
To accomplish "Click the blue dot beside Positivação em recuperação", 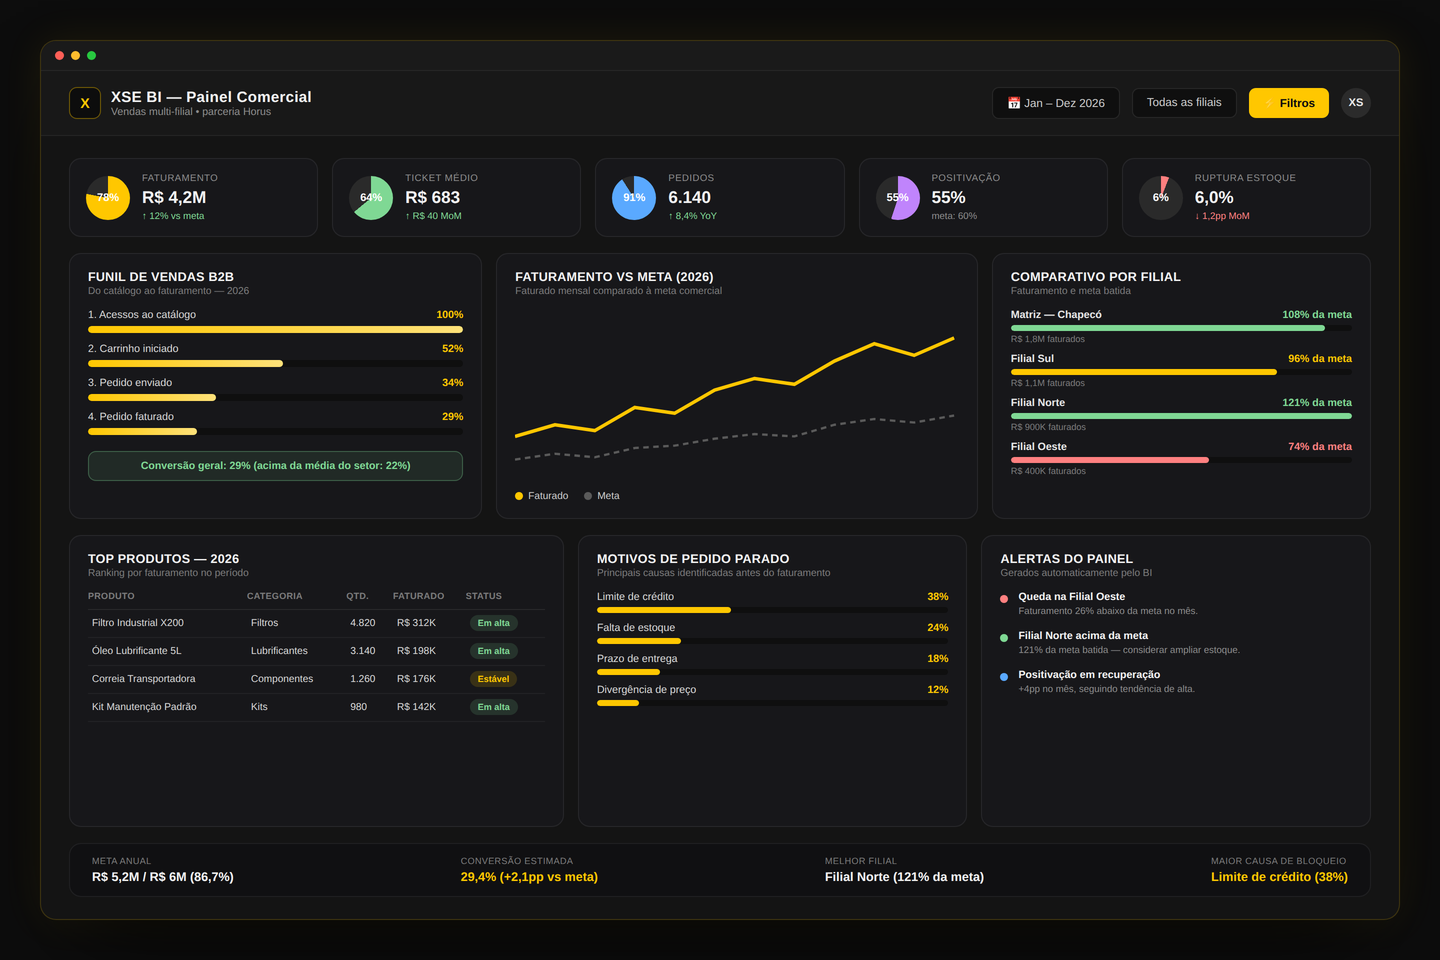I will (1004, 677).
